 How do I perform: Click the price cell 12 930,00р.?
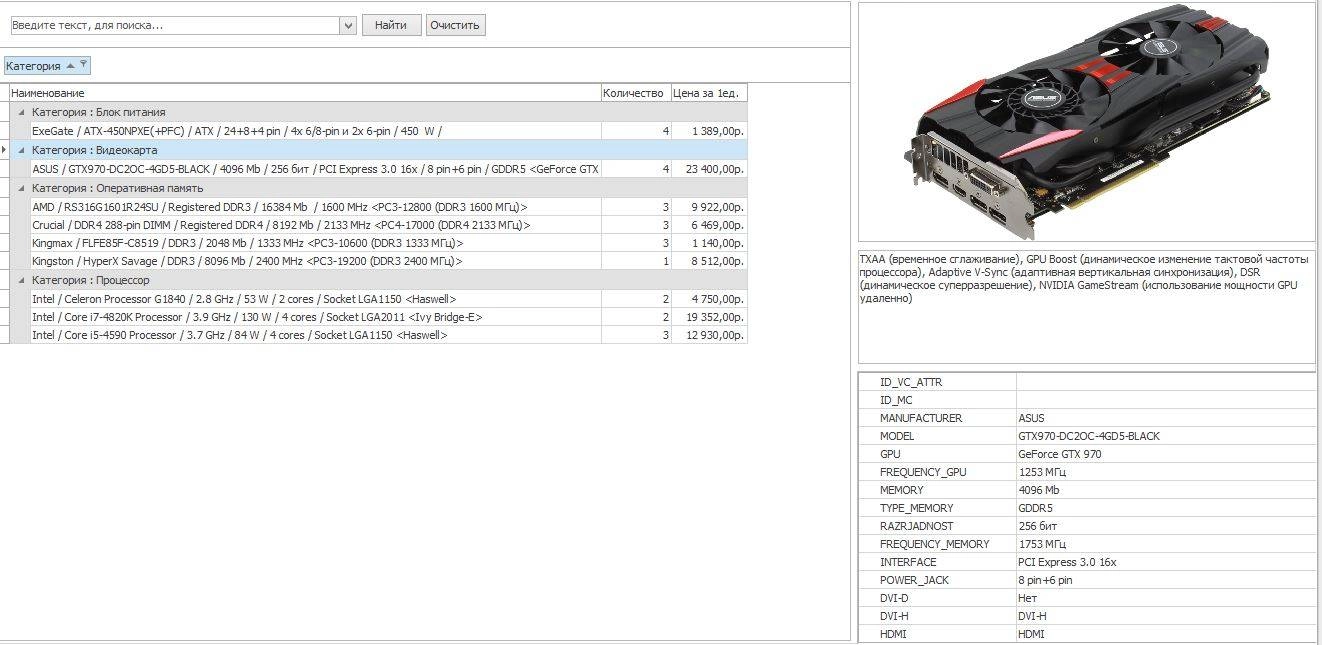point(709,335)
